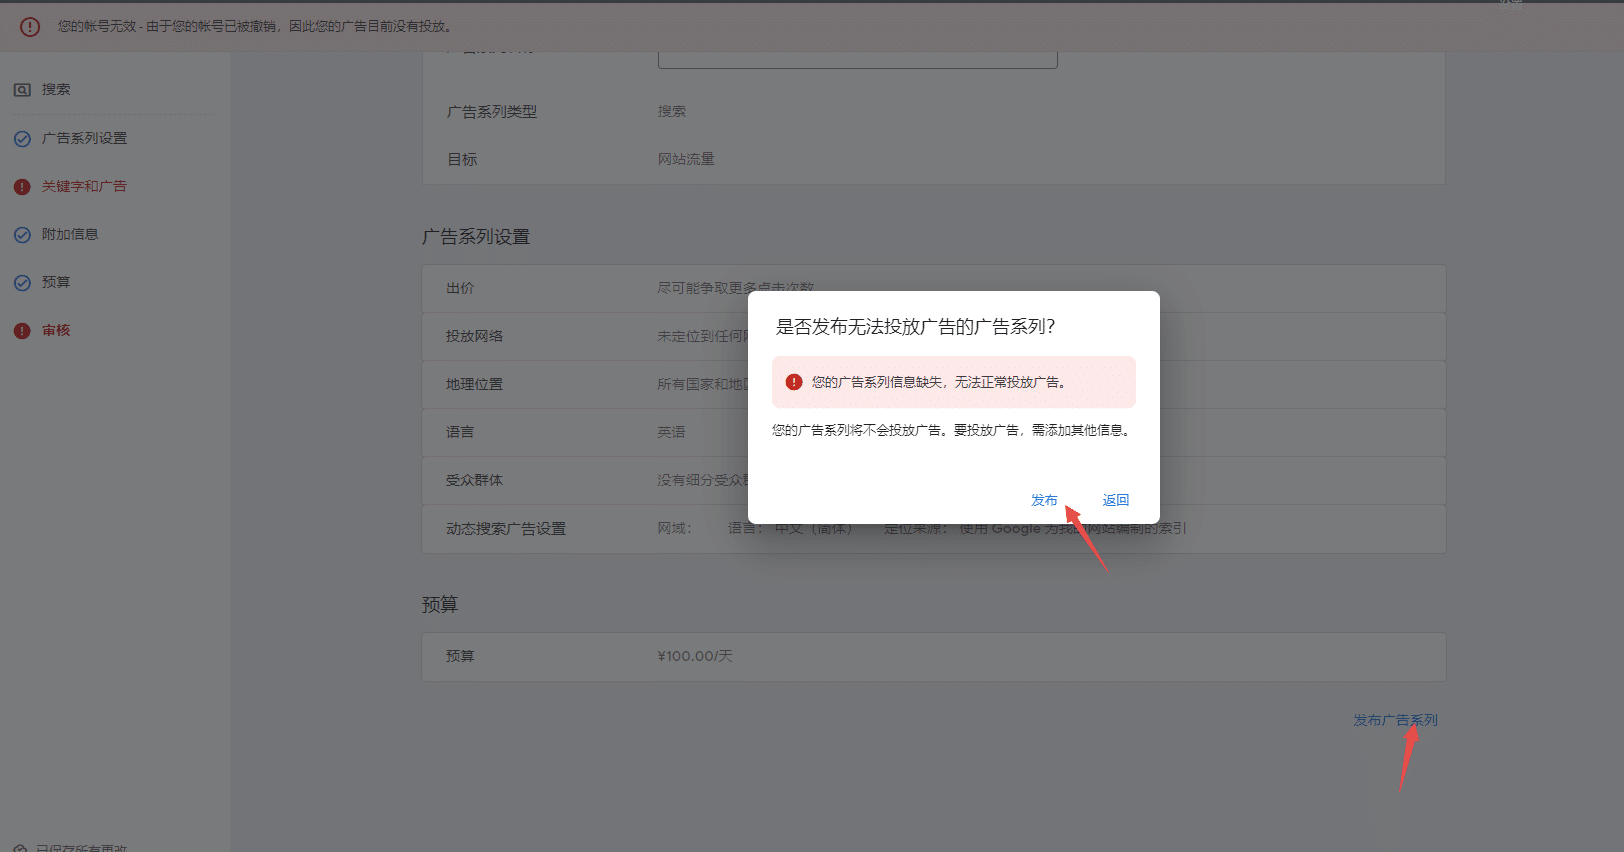Click the 投放网络 settings row
Image resolution: width=1624 pixels, height=852 pixels.
point(934,336)
